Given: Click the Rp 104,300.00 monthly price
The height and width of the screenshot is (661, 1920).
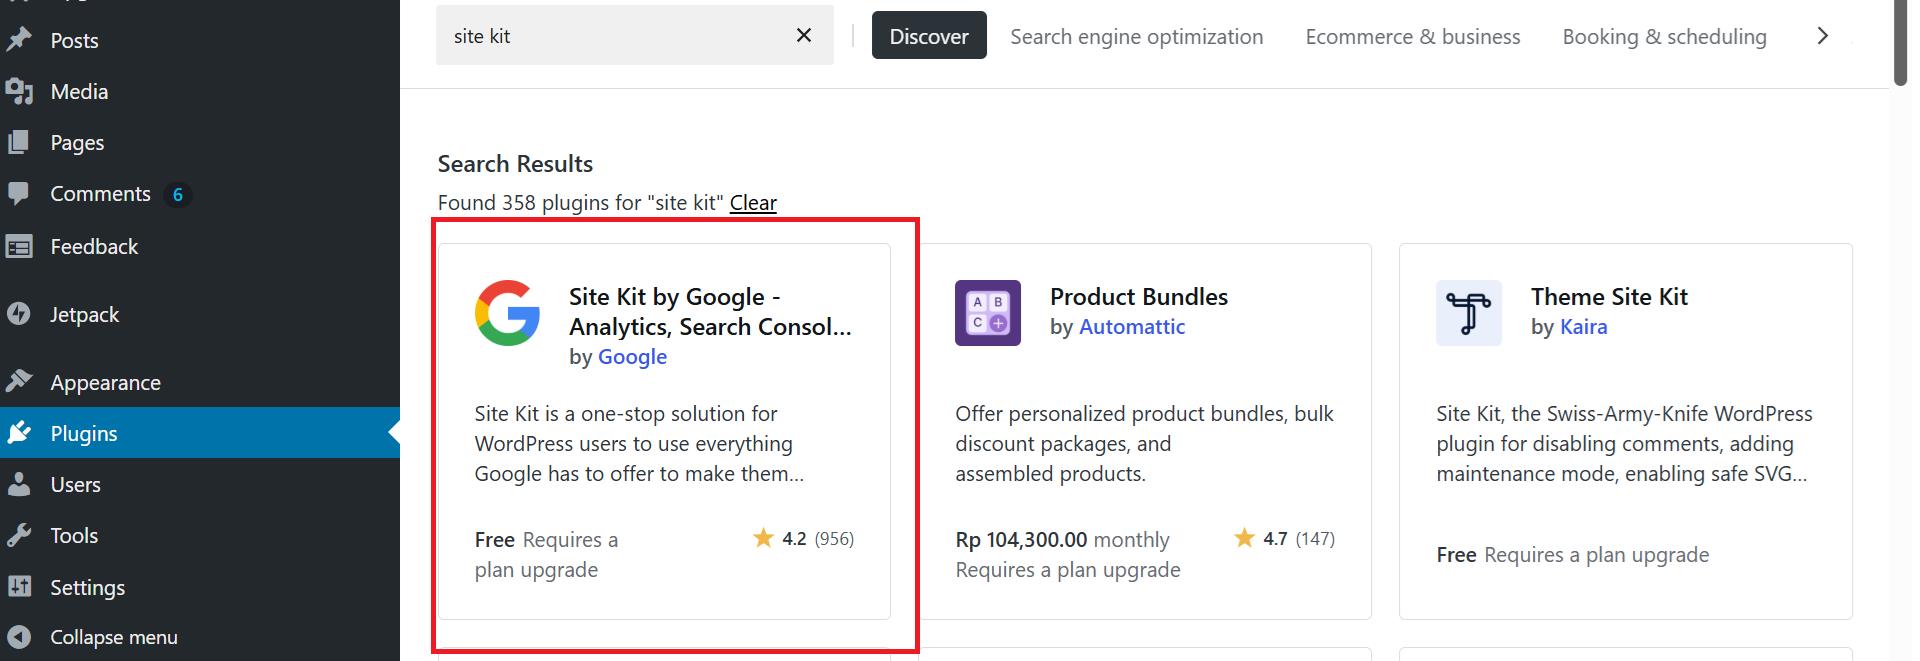Looking at the screenshot, I should (x=1062, y=539).
